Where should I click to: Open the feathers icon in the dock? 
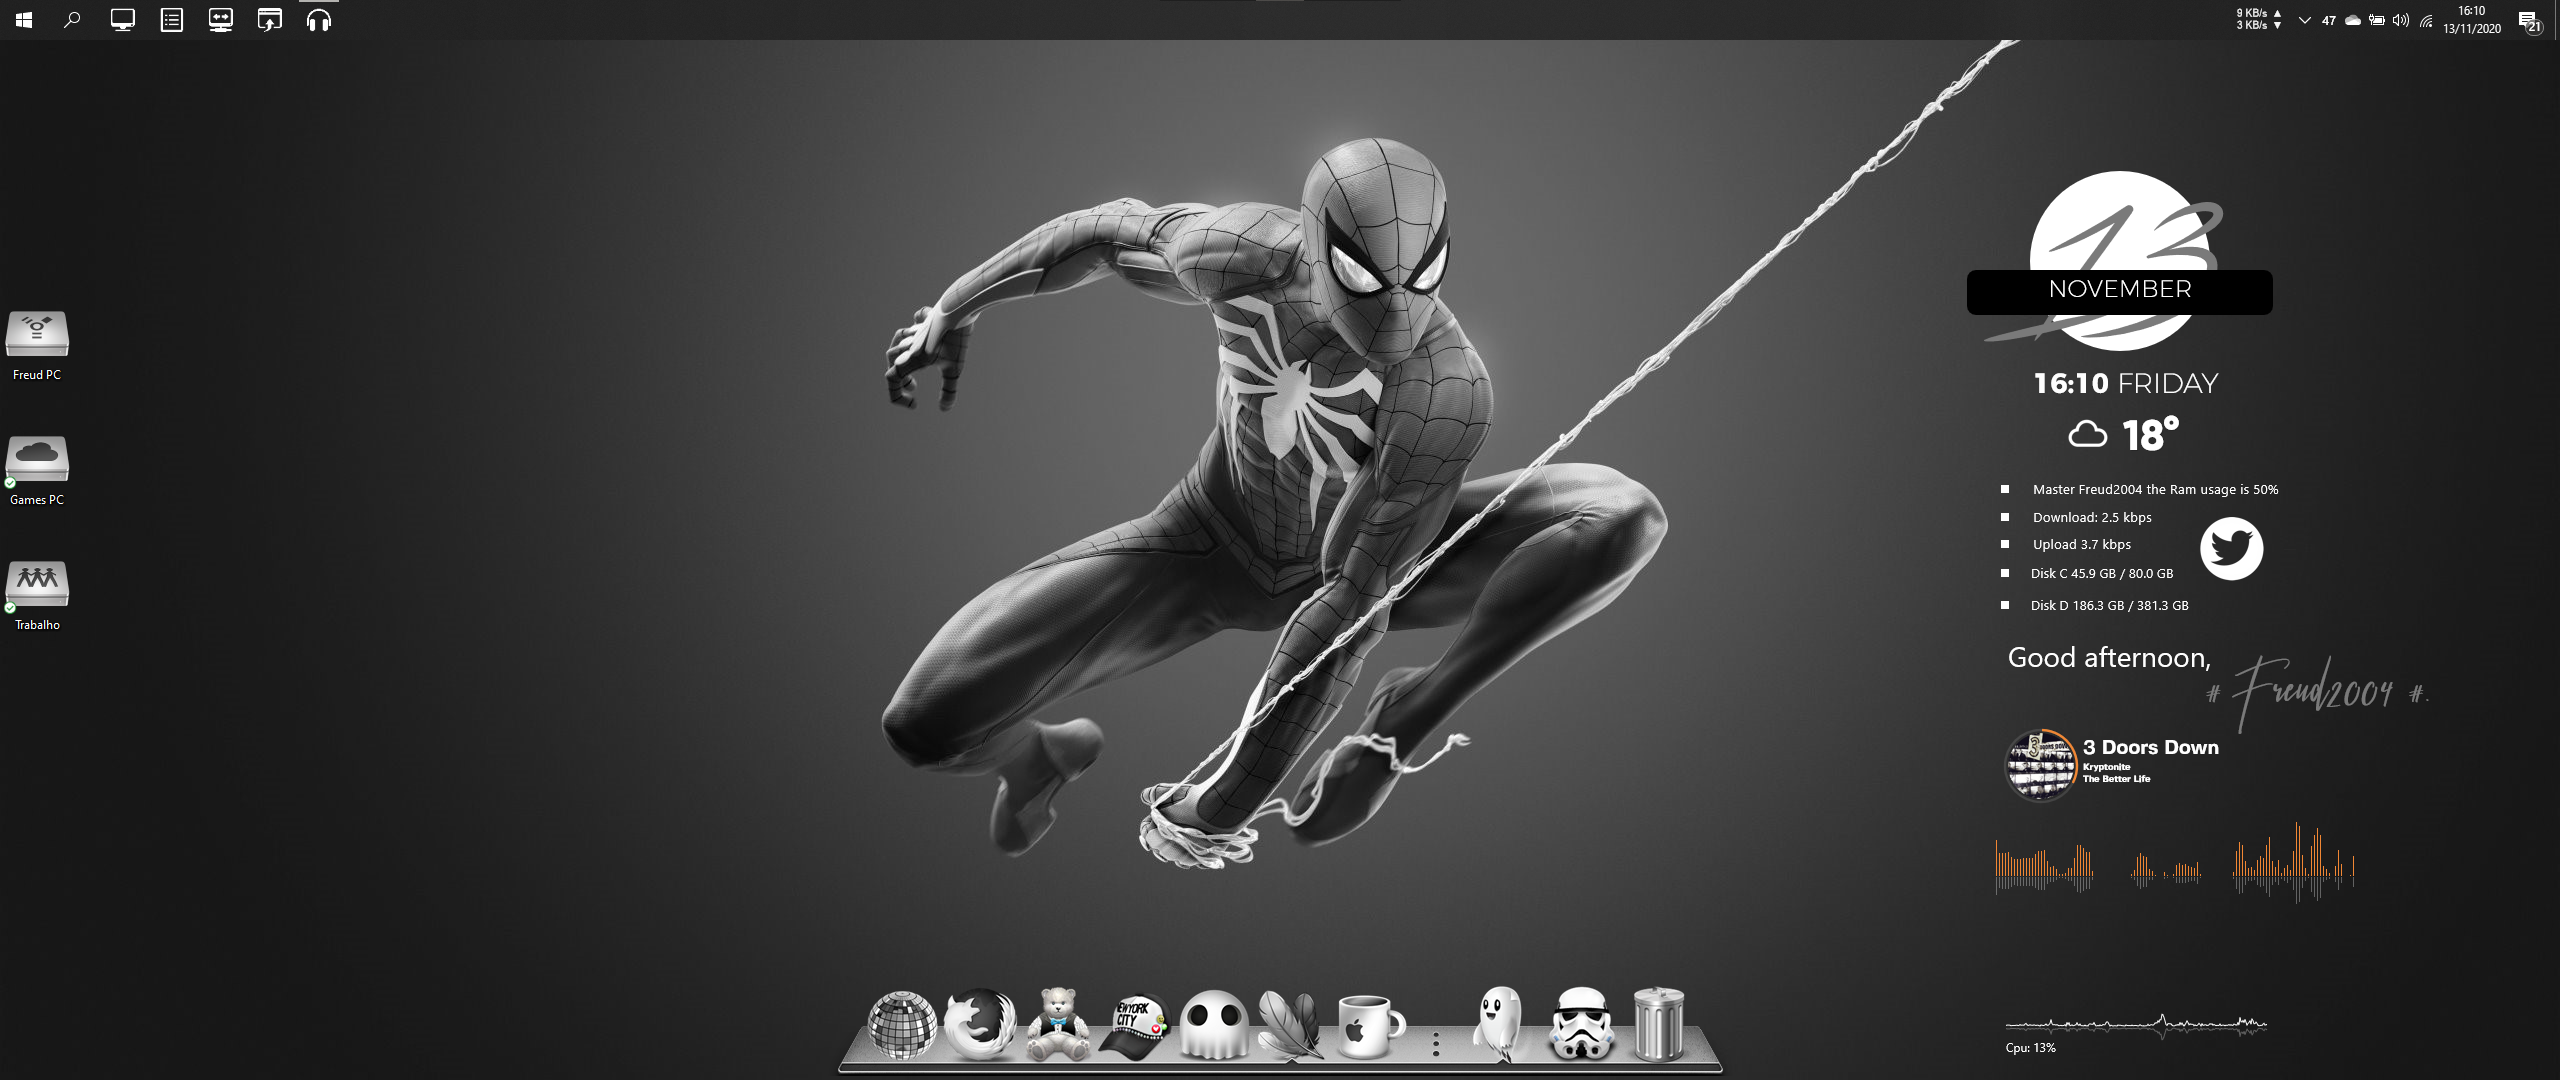[x=1290, y=1024]
